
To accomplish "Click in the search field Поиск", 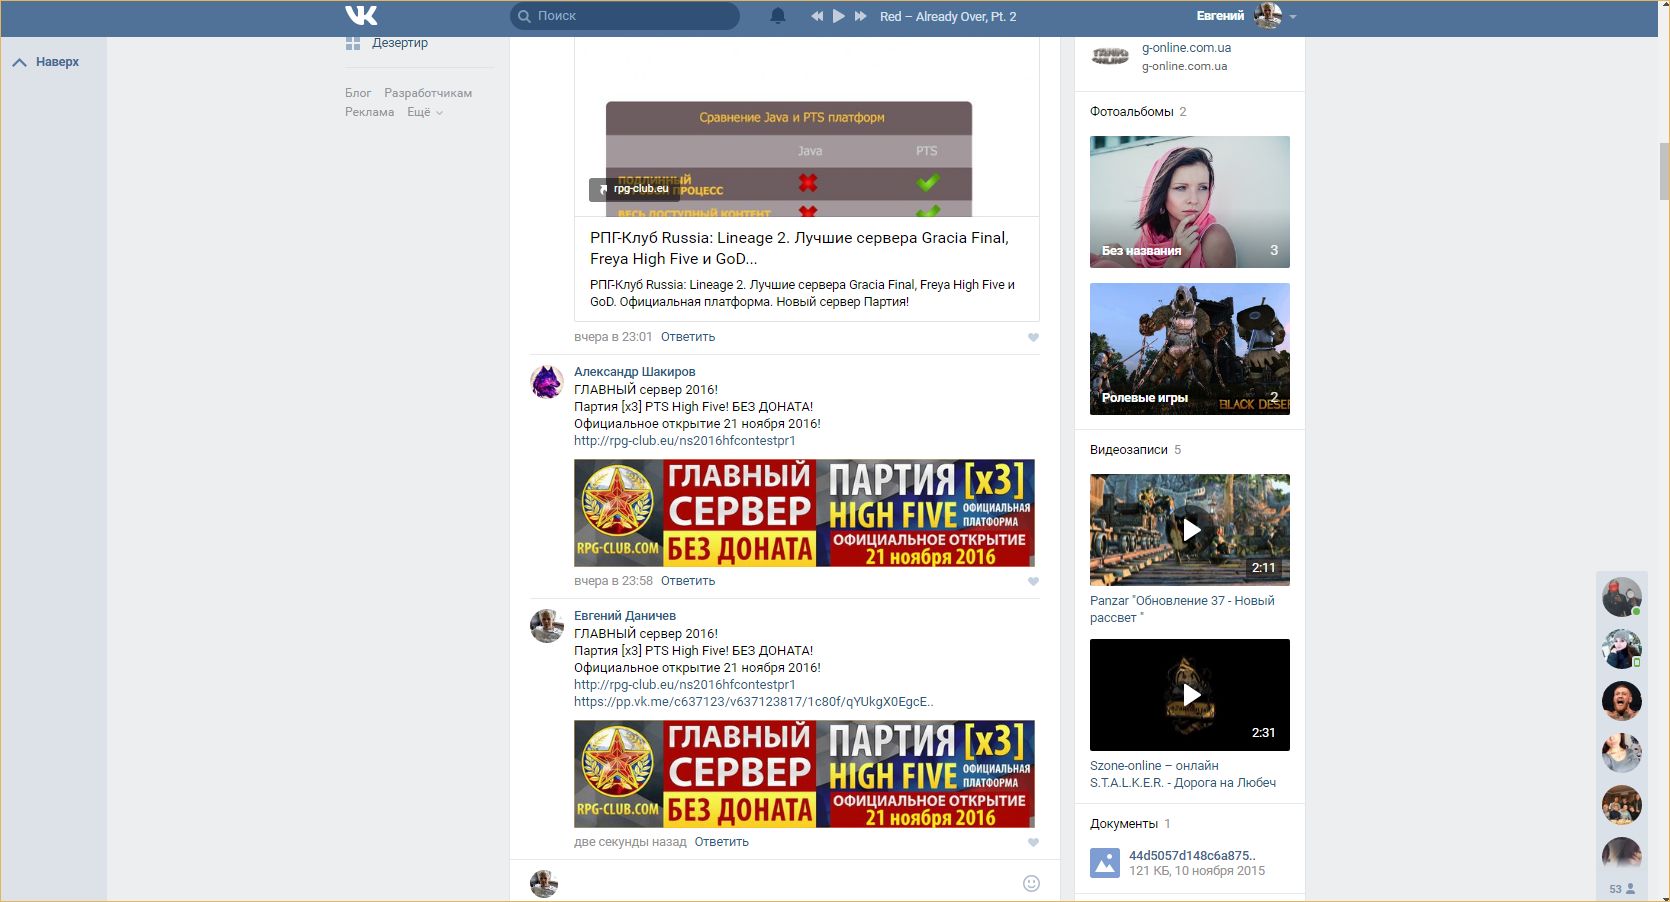I will [630, 16].
